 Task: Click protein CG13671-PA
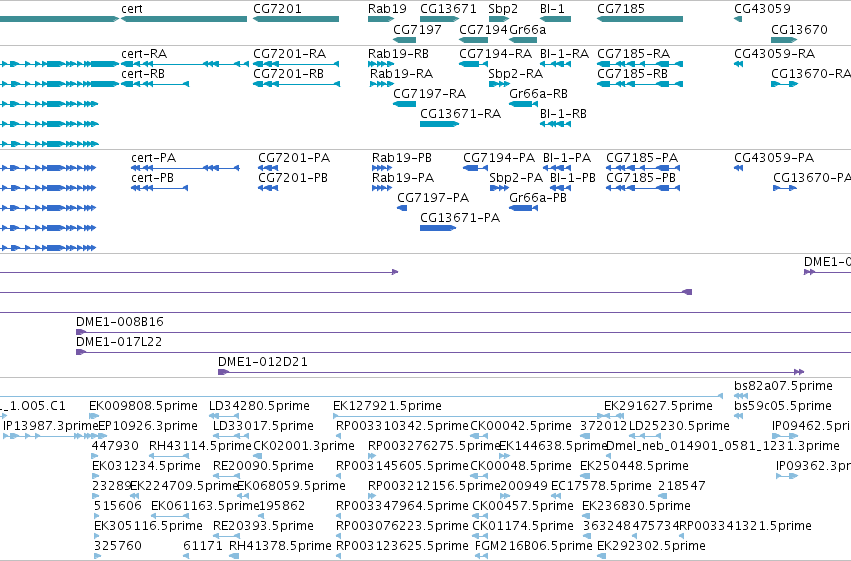click(x=460, y=218)
